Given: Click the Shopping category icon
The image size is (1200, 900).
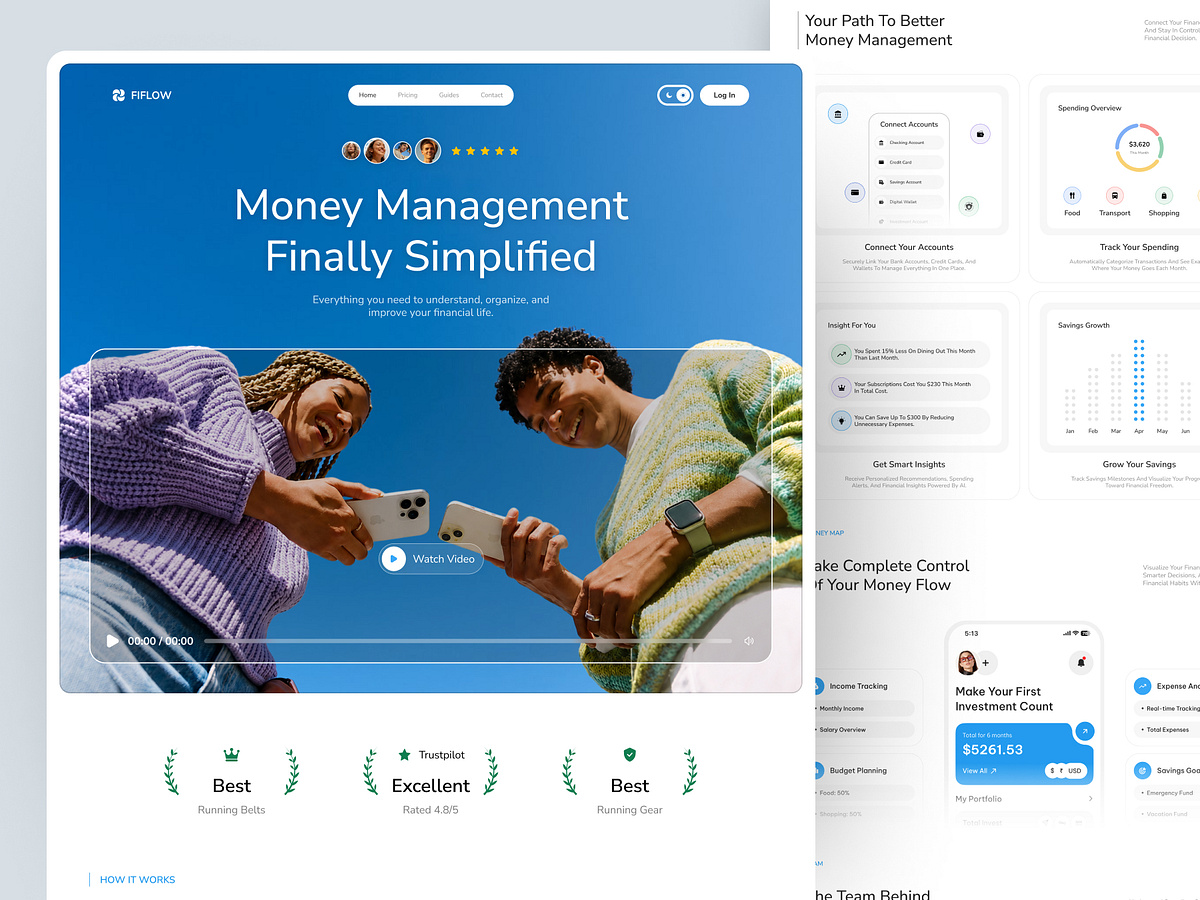Looking at the screenshot, I should (1164, 196).
